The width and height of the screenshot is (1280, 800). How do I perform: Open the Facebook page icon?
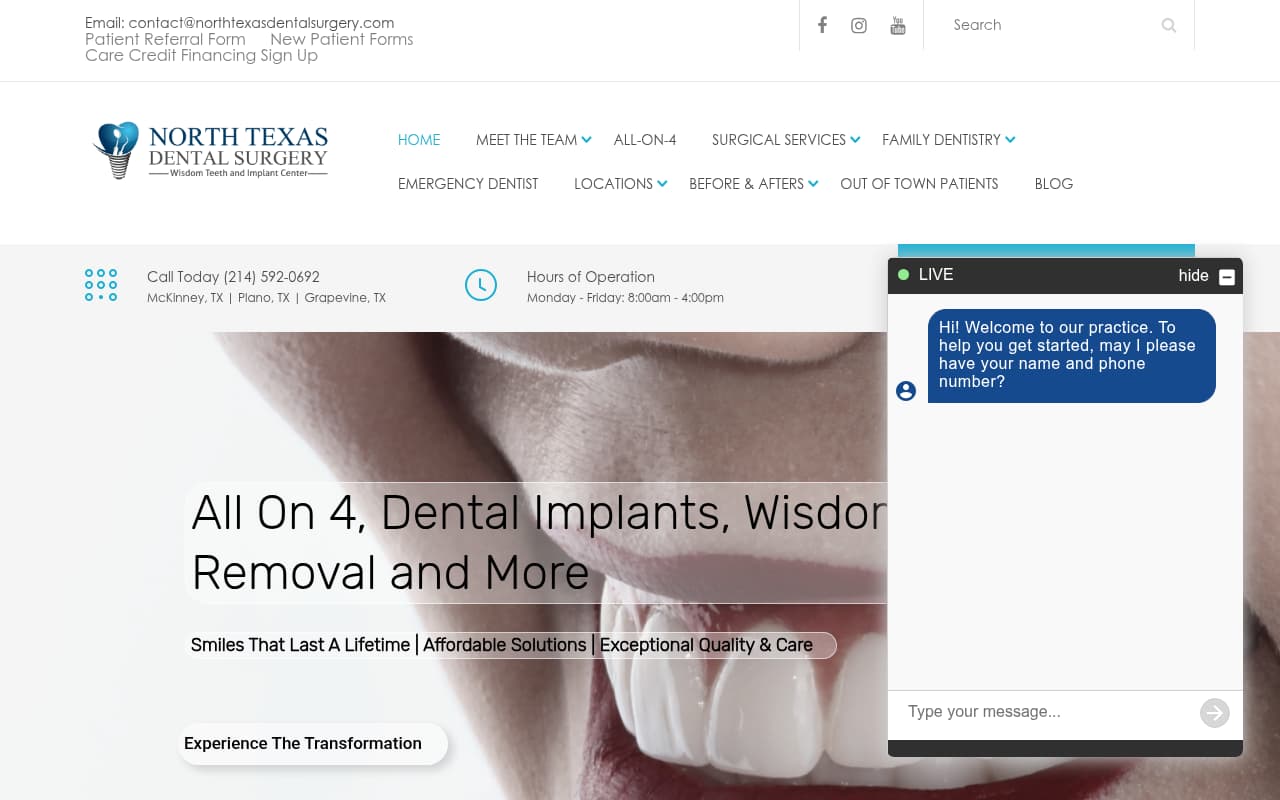(822, 25)
